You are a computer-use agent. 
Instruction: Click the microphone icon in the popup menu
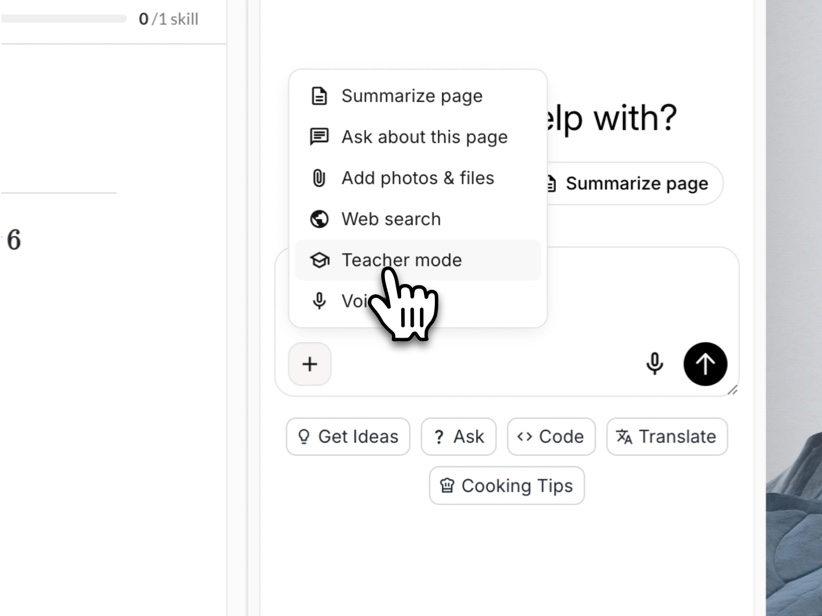tap(319, 301)
